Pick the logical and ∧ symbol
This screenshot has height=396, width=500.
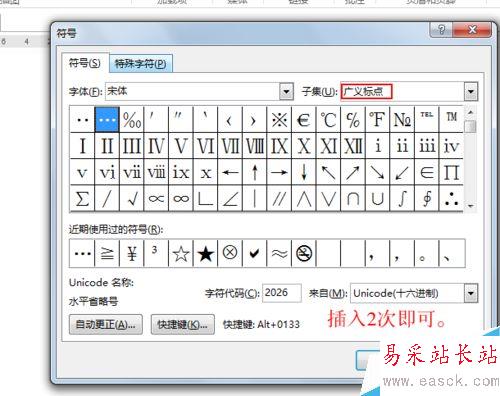click(x=304, y=198)
